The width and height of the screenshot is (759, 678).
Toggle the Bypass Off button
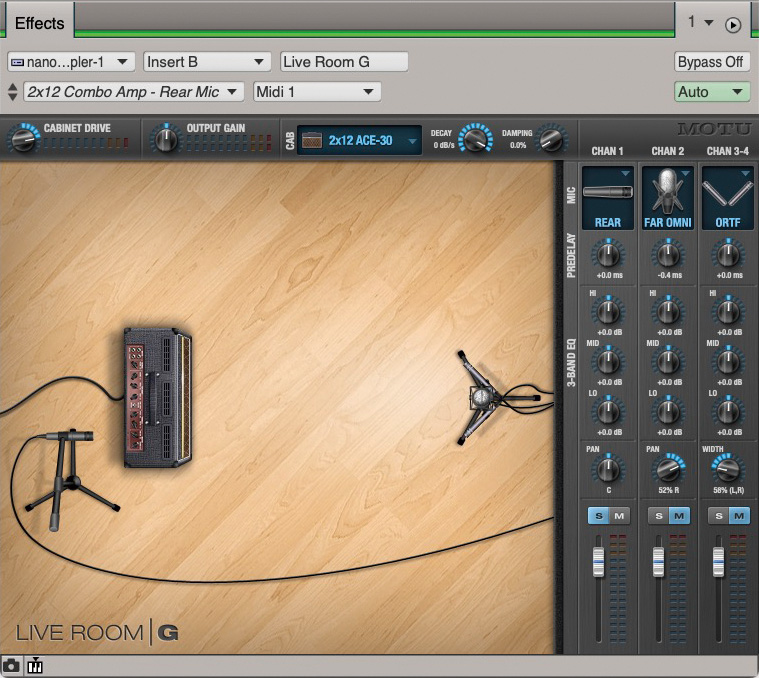pyautogui.click(x=711, y=62)
